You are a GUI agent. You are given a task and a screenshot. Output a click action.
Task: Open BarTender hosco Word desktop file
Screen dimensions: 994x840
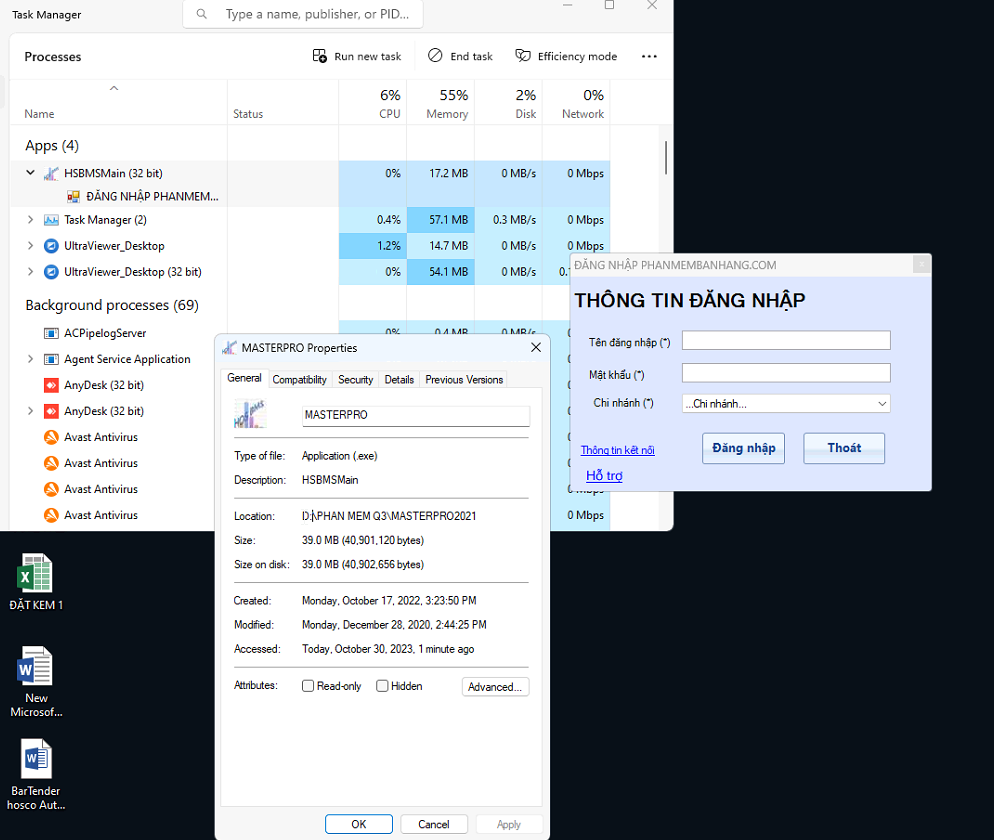[x=36, y=761]
